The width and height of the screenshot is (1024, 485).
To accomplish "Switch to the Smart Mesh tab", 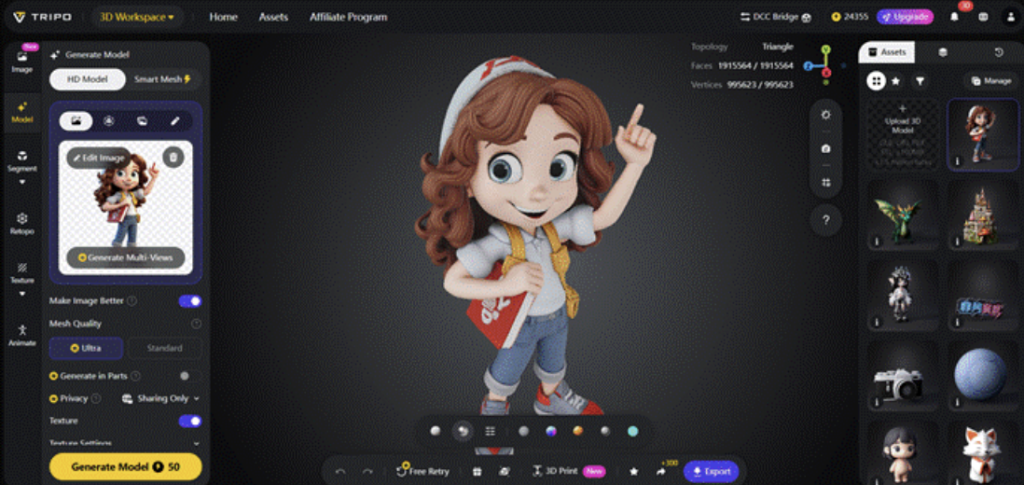I will pos(162,79).
